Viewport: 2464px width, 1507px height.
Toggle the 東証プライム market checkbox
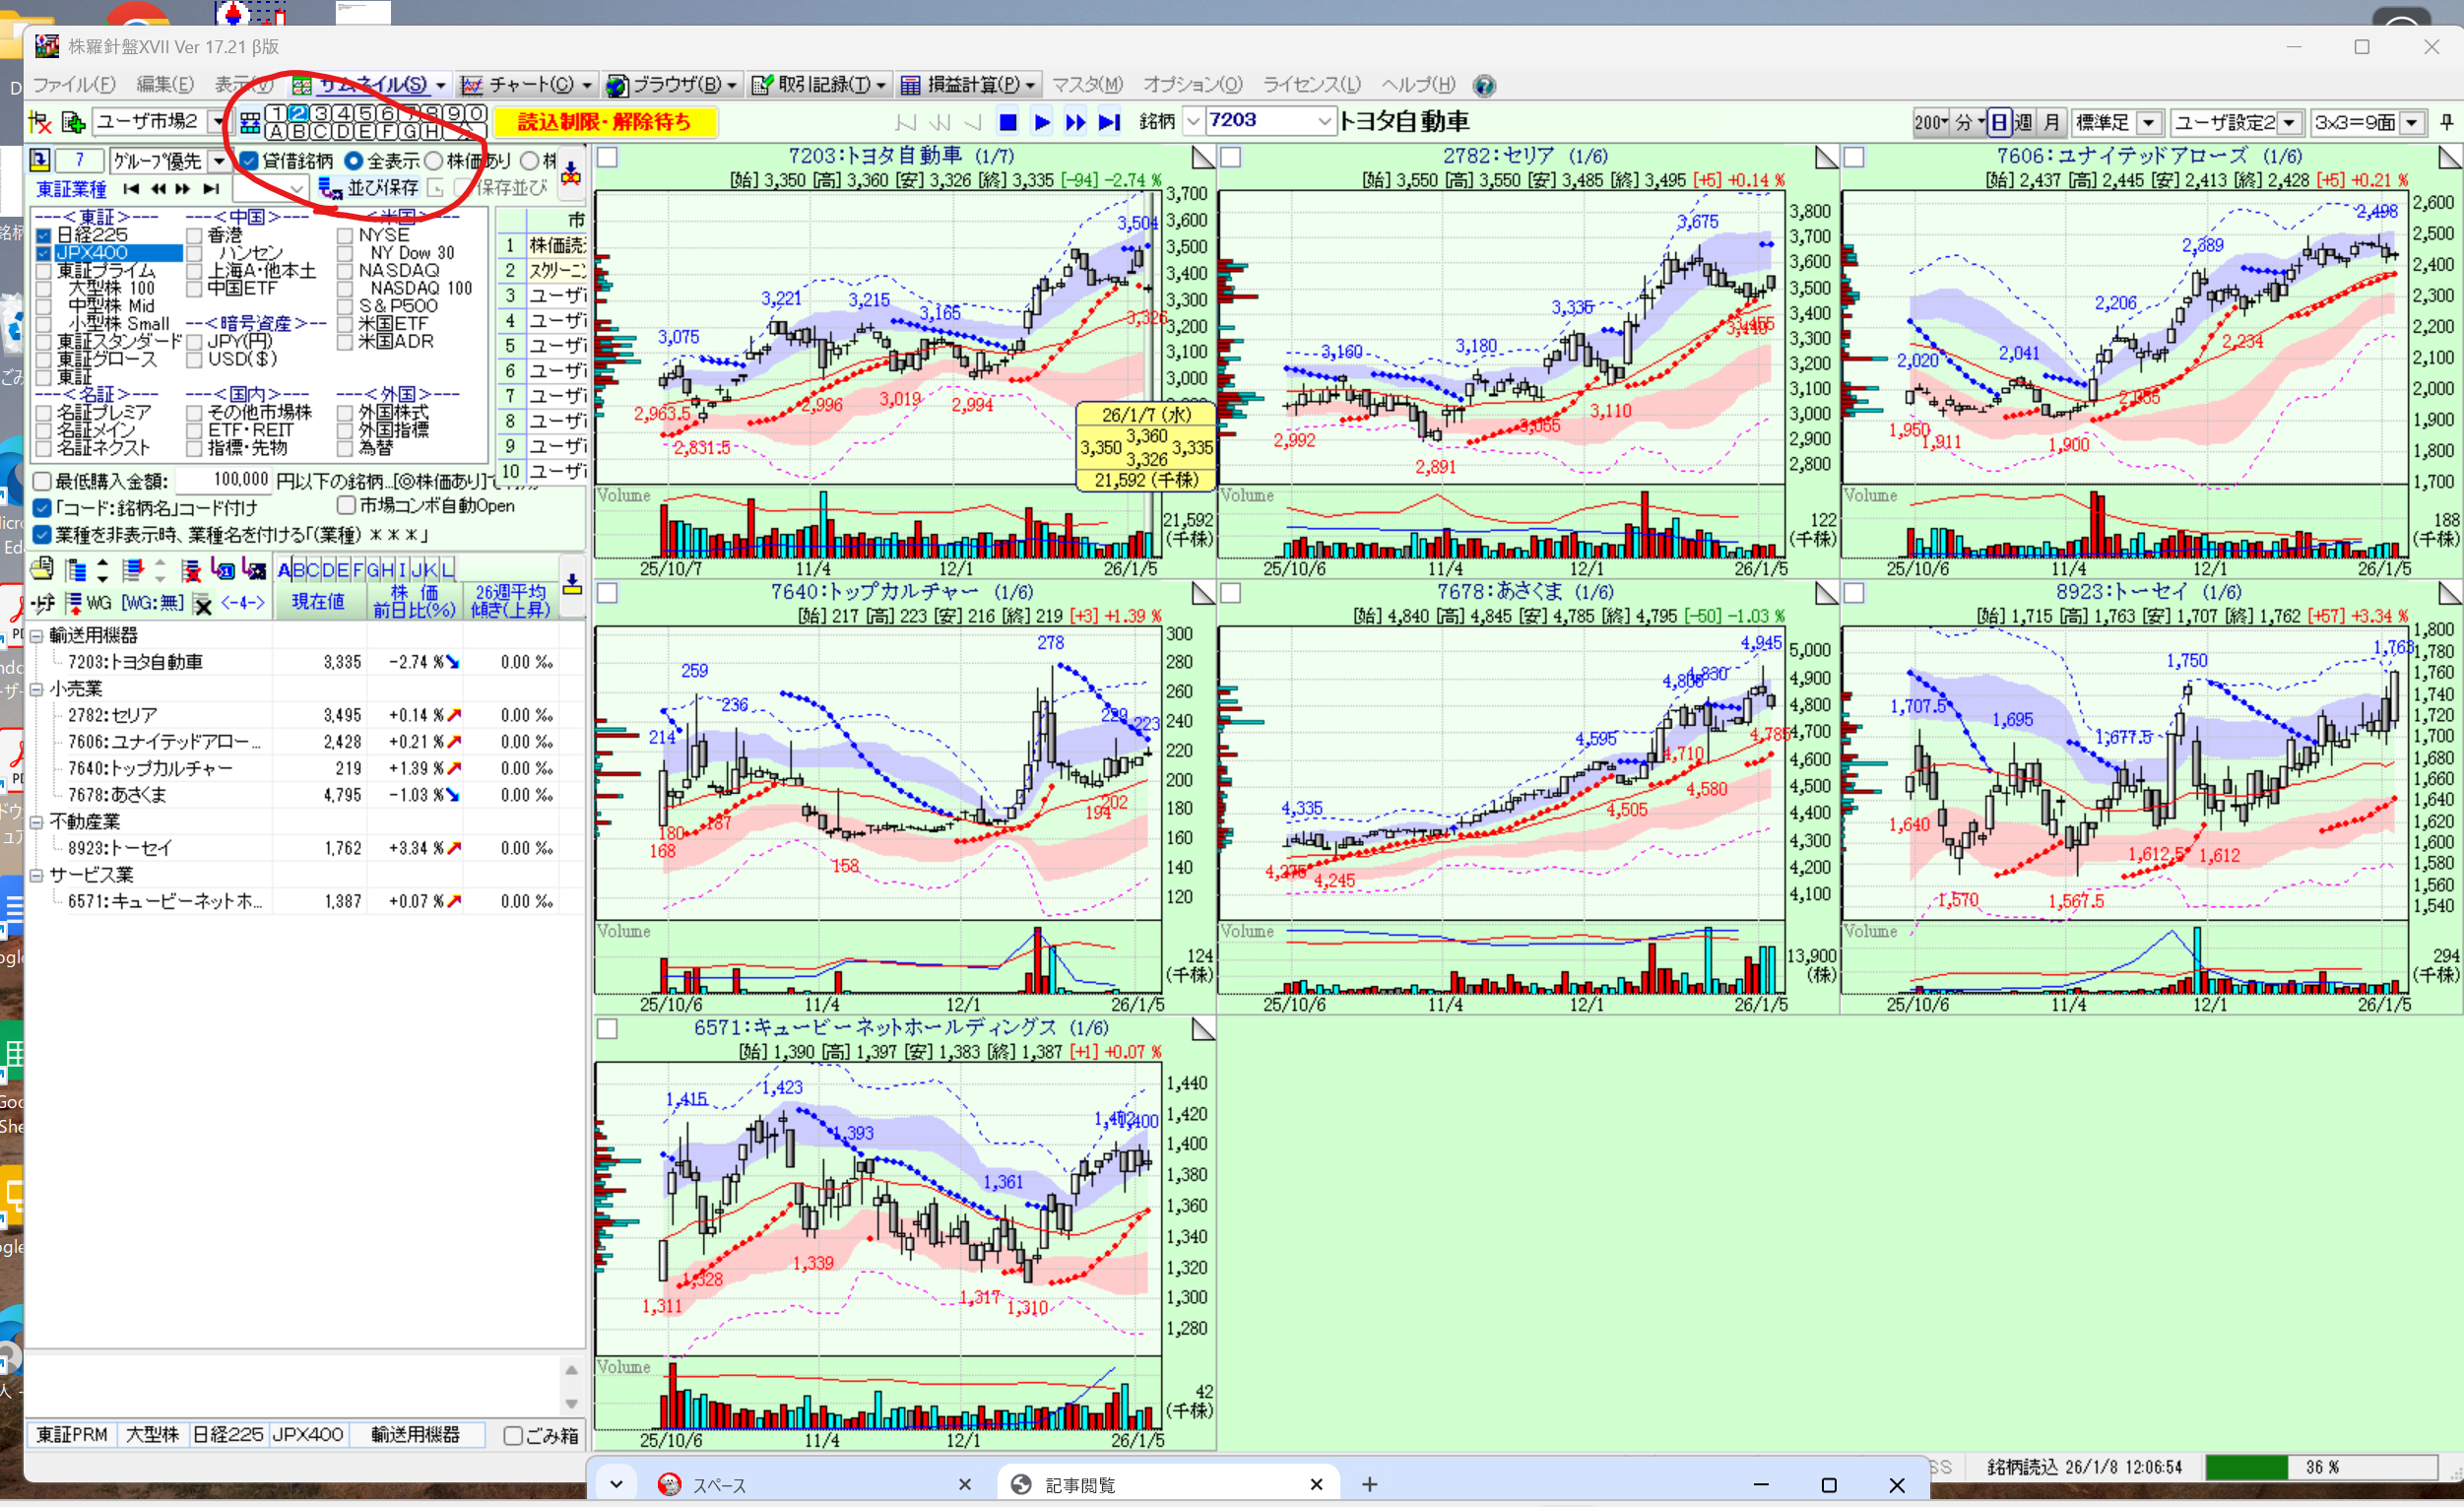[x=44, y=271]
